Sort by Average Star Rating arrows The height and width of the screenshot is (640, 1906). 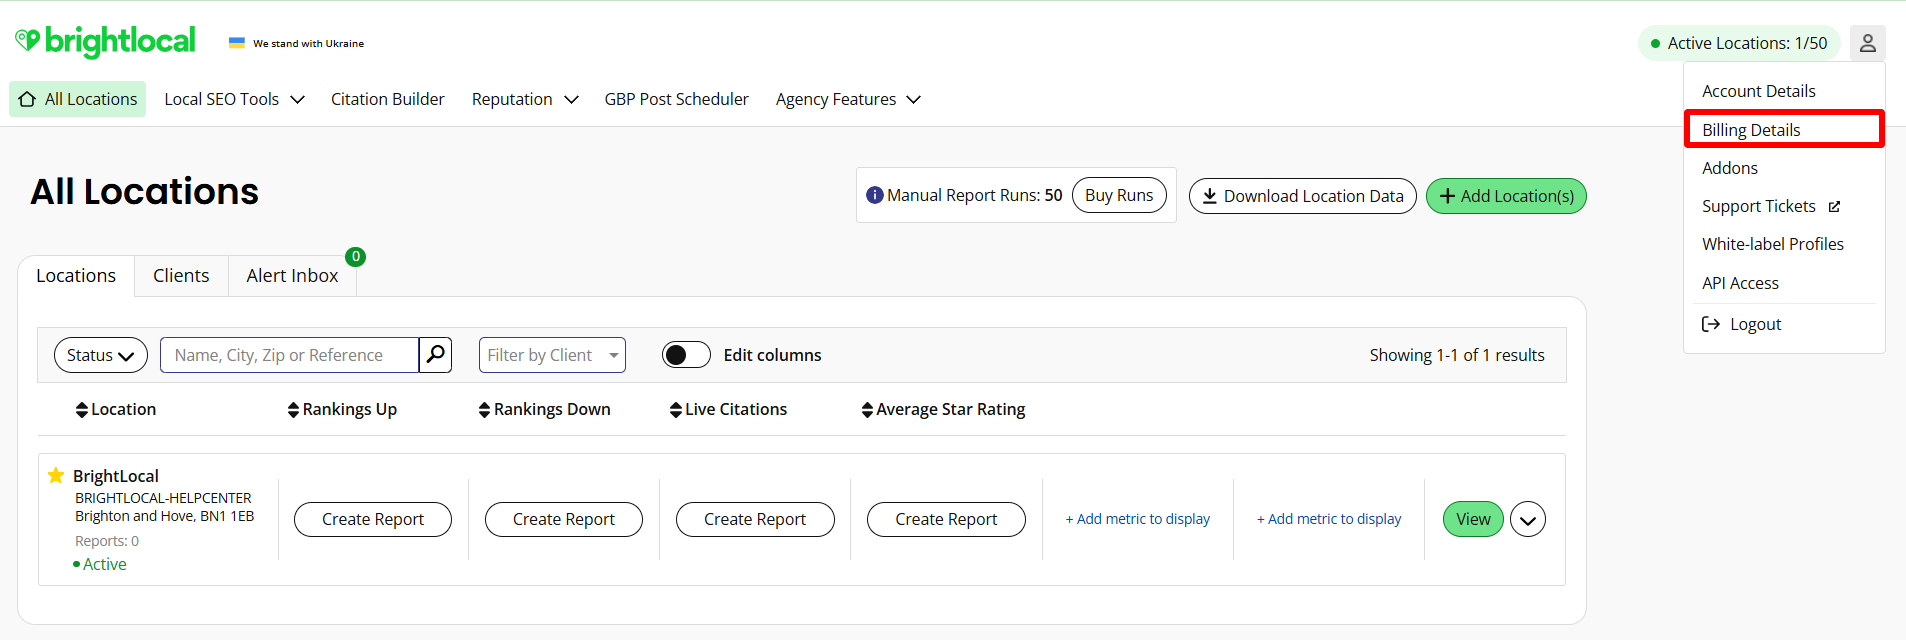(867, 410)
